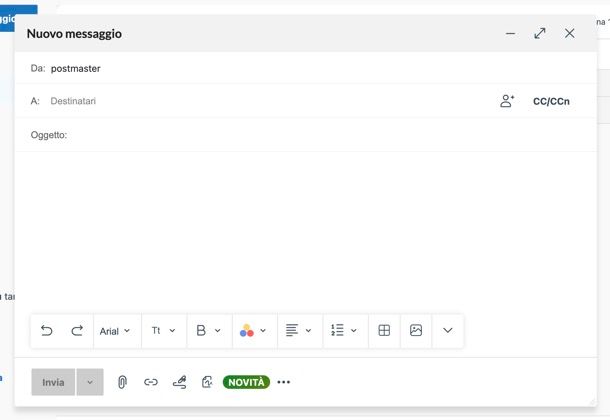Redo the last edit
The height and width of the screenshot is (420, 610).
(x=77, y=331)
